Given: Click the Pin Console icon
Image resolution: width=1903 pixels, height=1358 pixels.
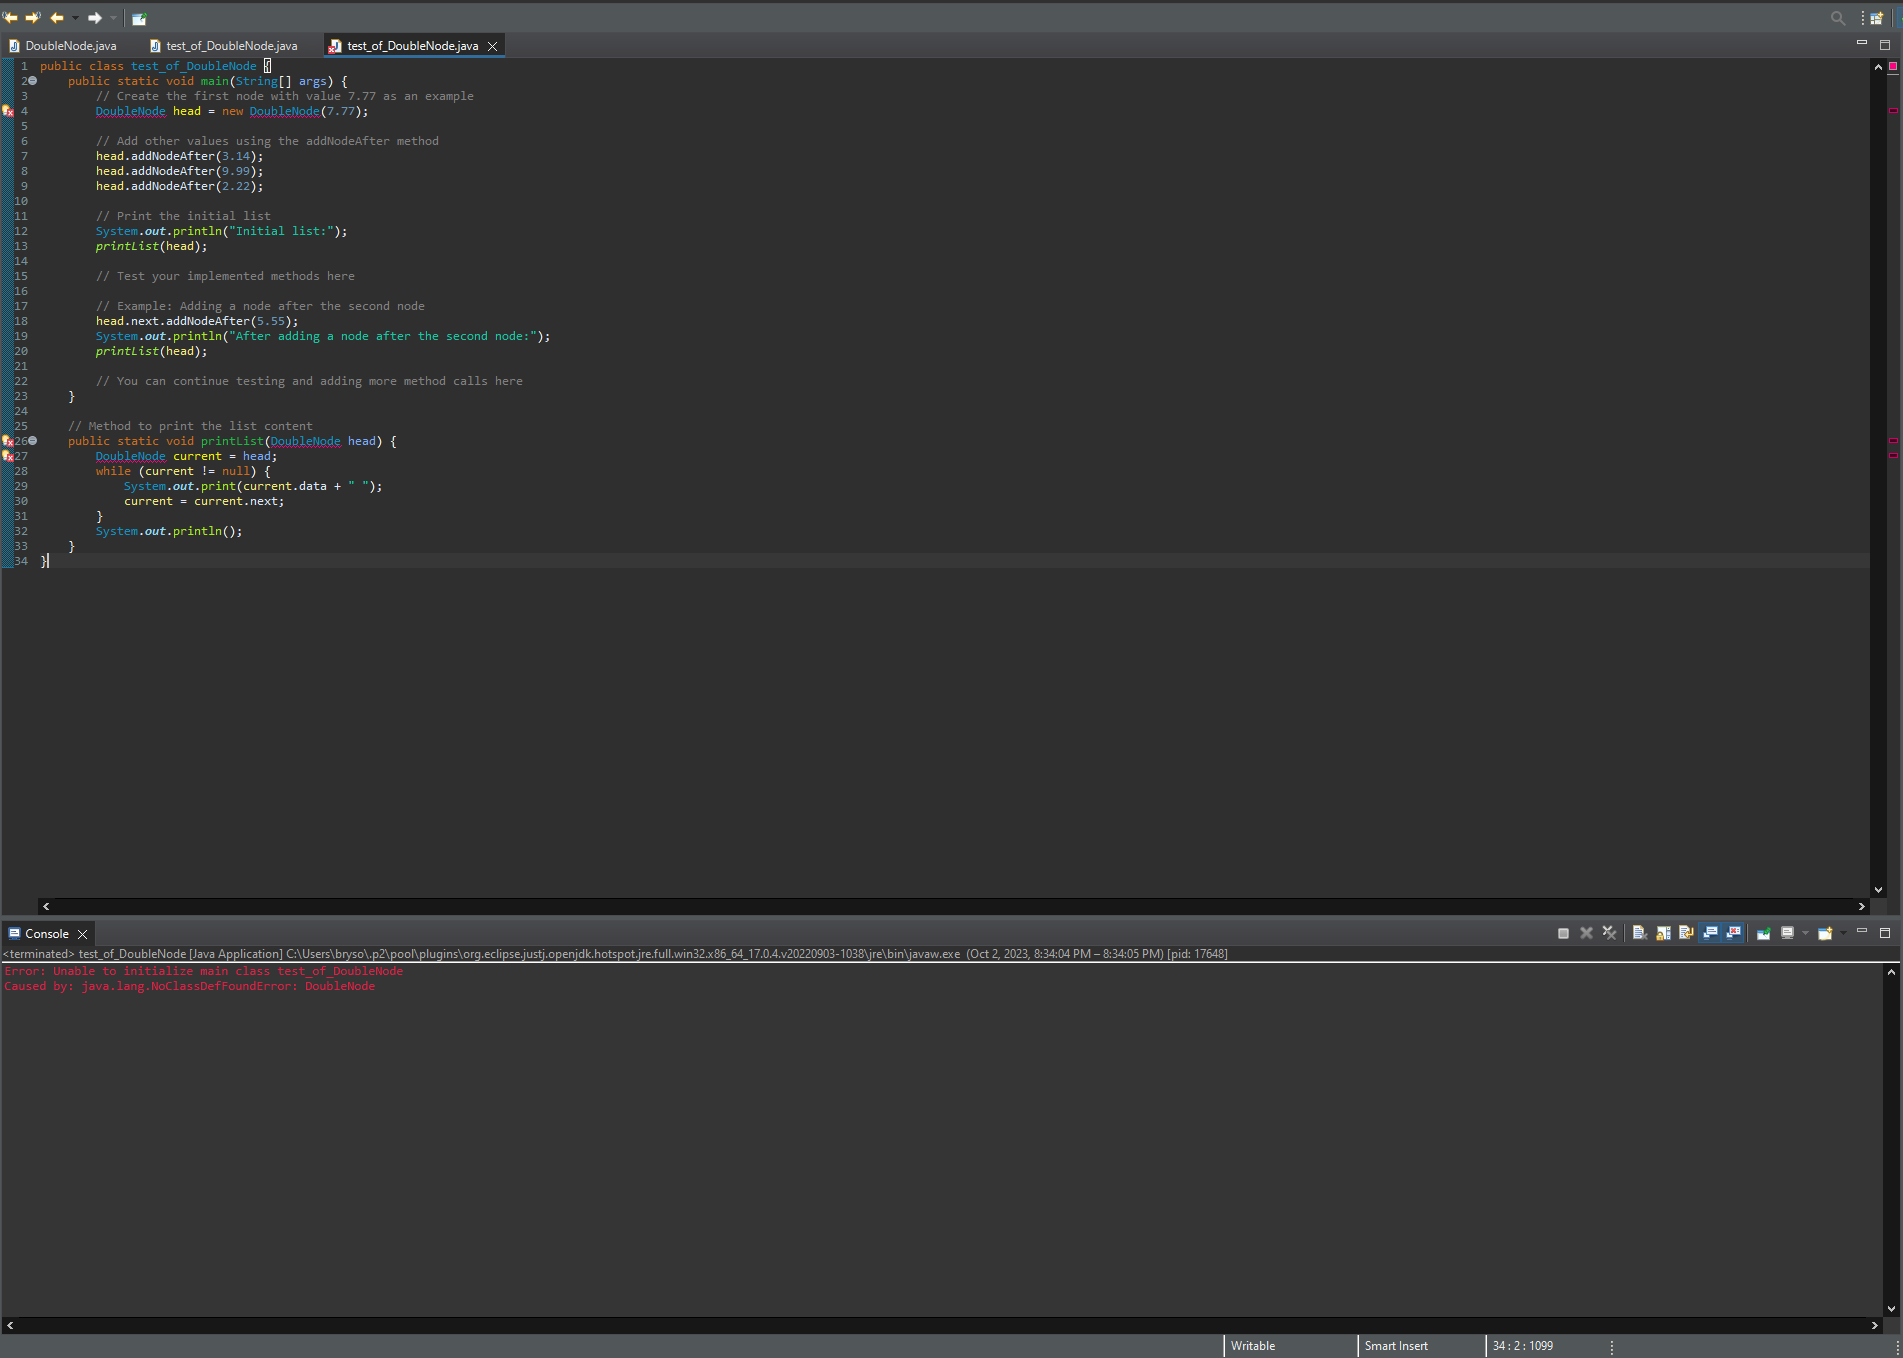Looking at the screenshot, I should coord(1764,933).
